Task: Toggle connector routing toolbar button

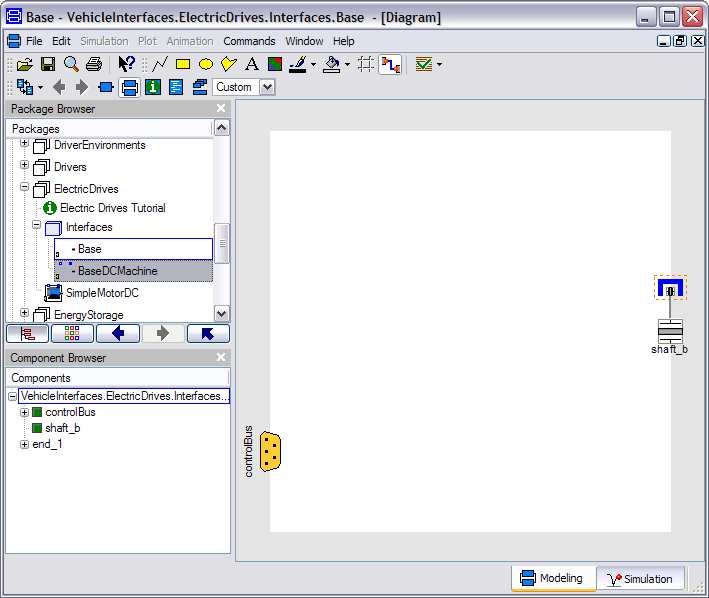Action: [x=390, y=64]
